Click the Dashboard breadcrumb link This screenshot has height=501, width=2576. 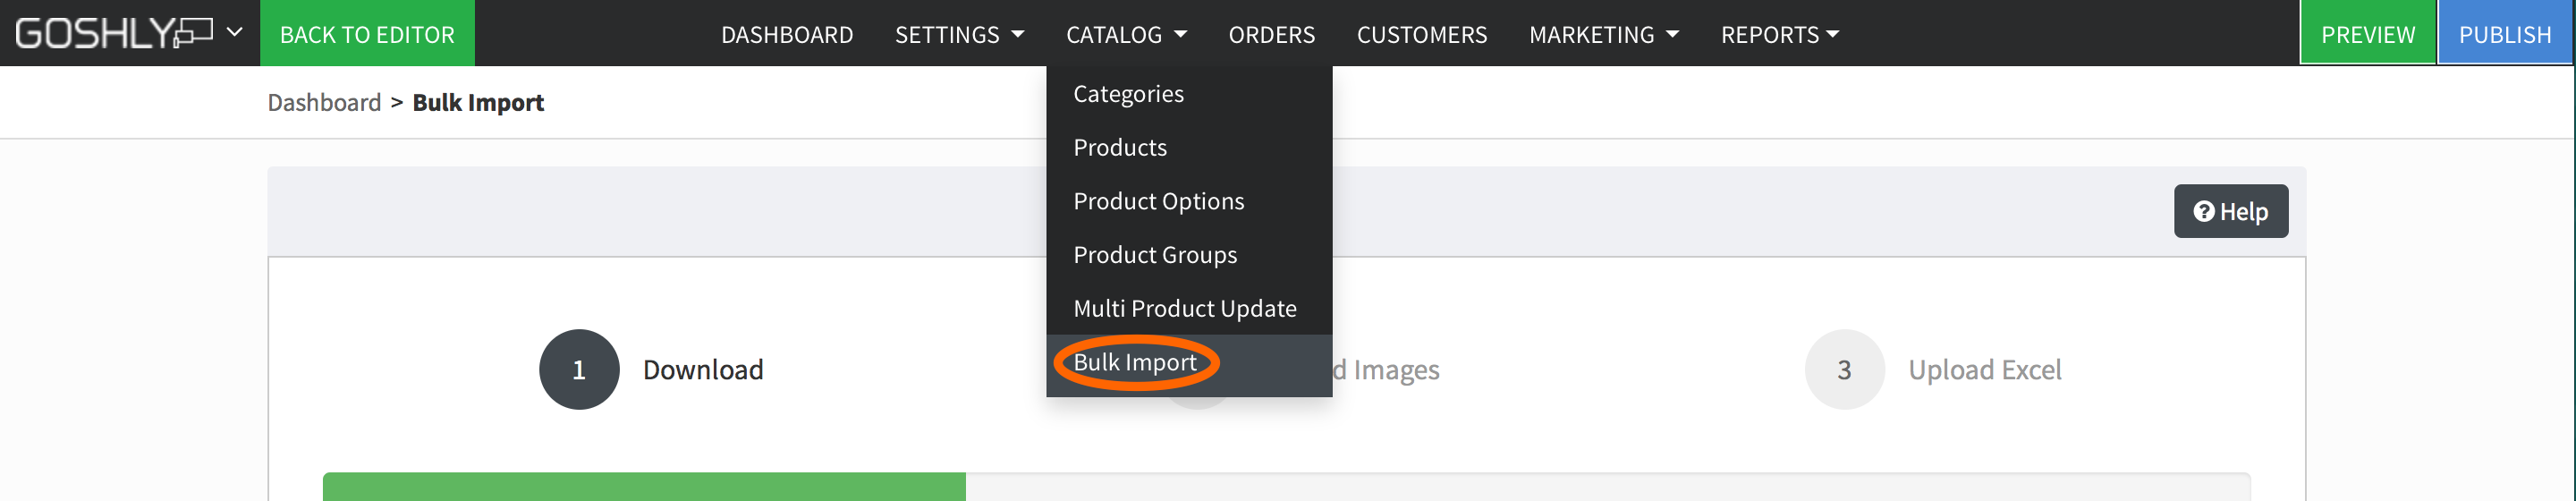(324, 103)
